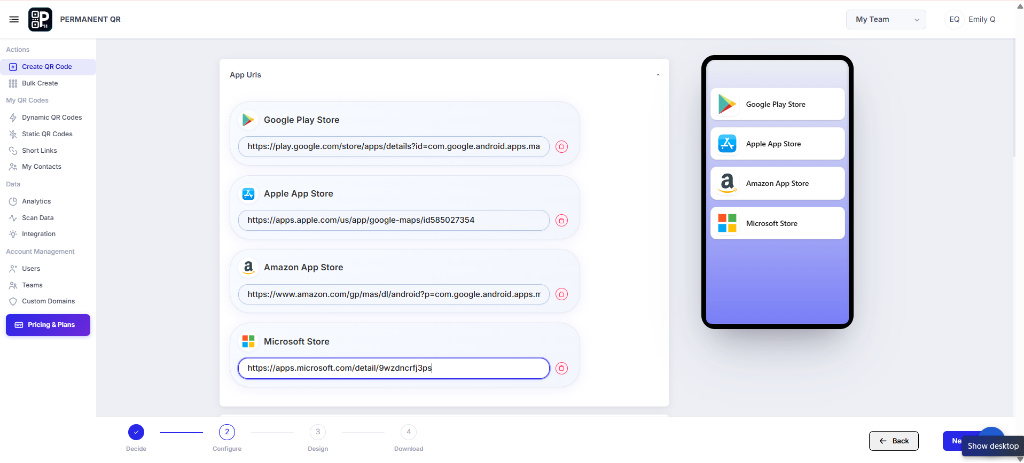The image size is (1024, 463).
Task: Select Create QR Code in sidebar
Action: coord(48,67)
